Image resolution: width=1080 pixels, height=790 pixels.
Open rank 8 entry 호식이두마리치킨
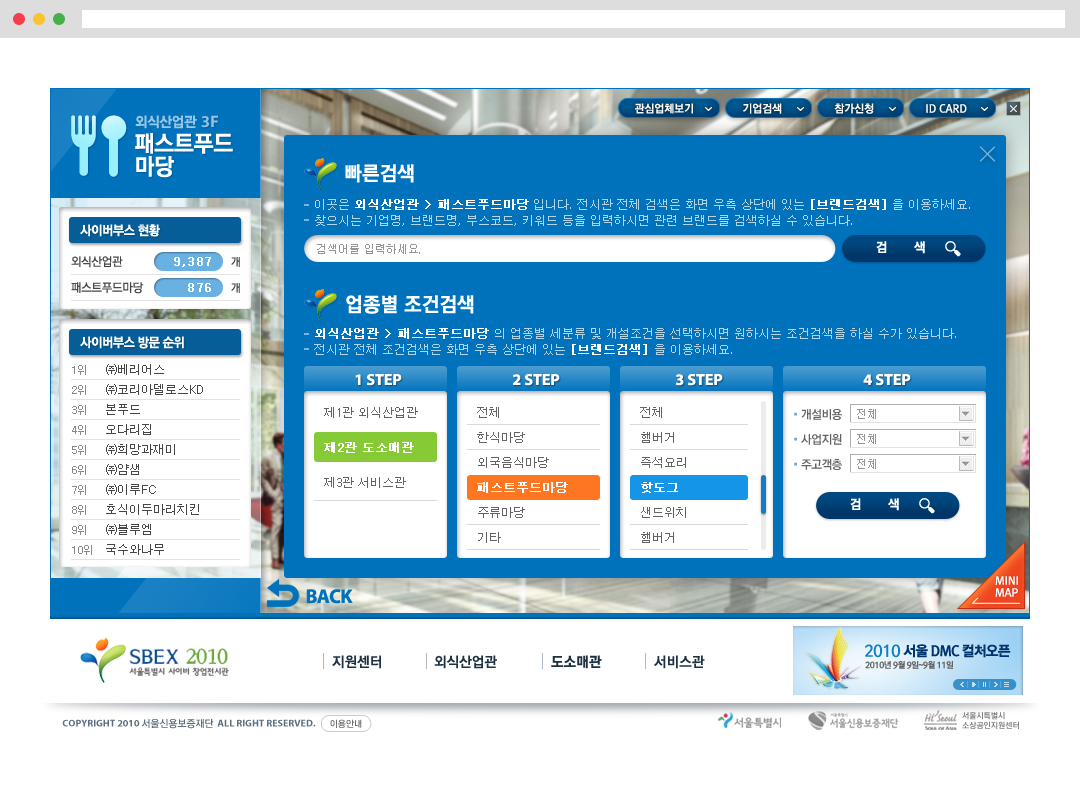coord(155,509)
